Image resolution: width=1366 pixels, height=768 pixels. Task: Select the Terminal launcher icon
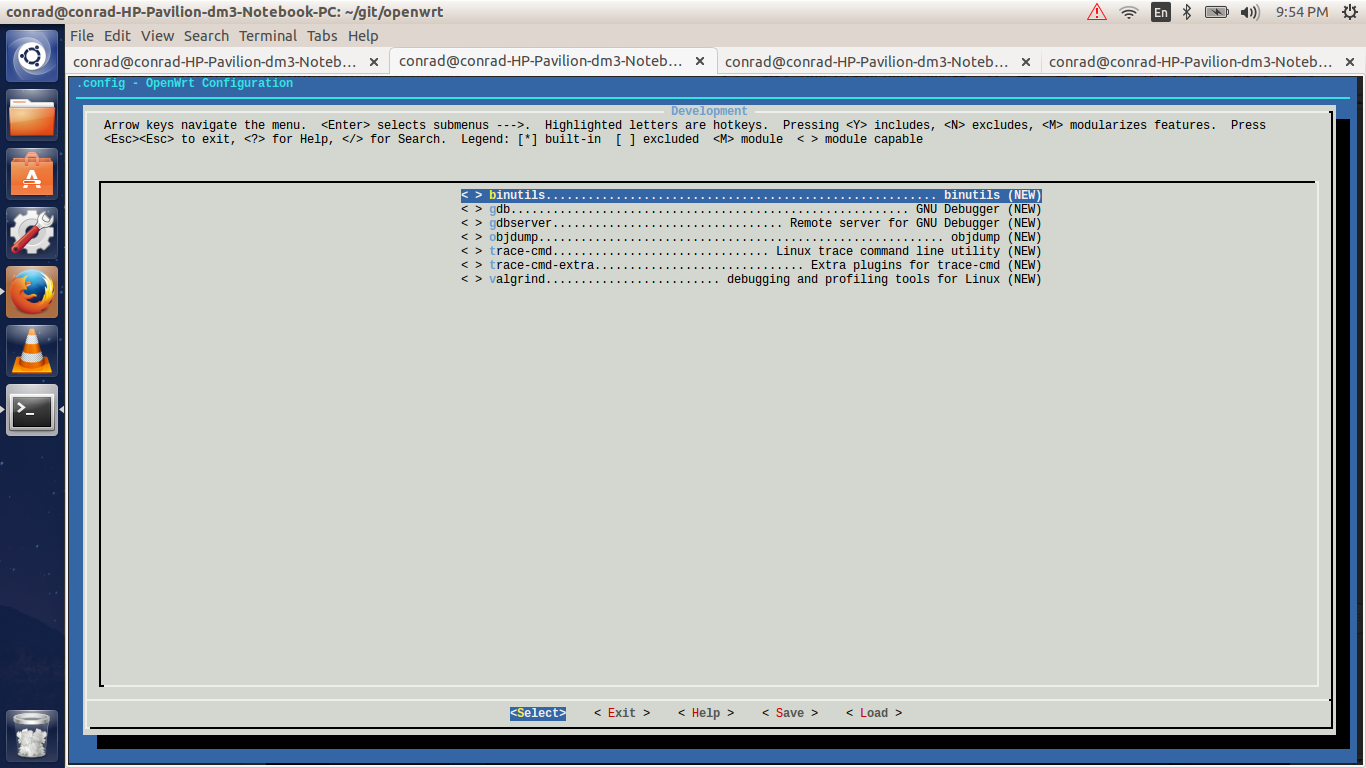33,410
